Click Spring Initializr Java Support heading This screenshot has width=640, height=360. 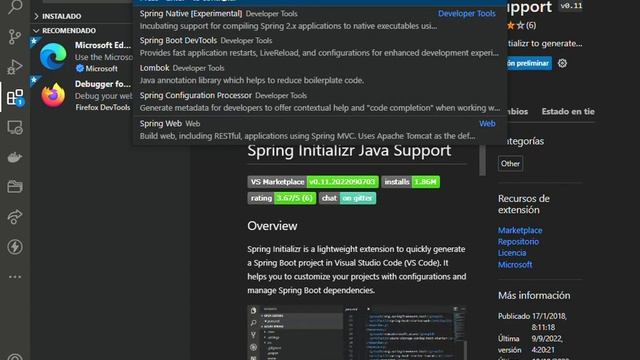click(349, 151)
